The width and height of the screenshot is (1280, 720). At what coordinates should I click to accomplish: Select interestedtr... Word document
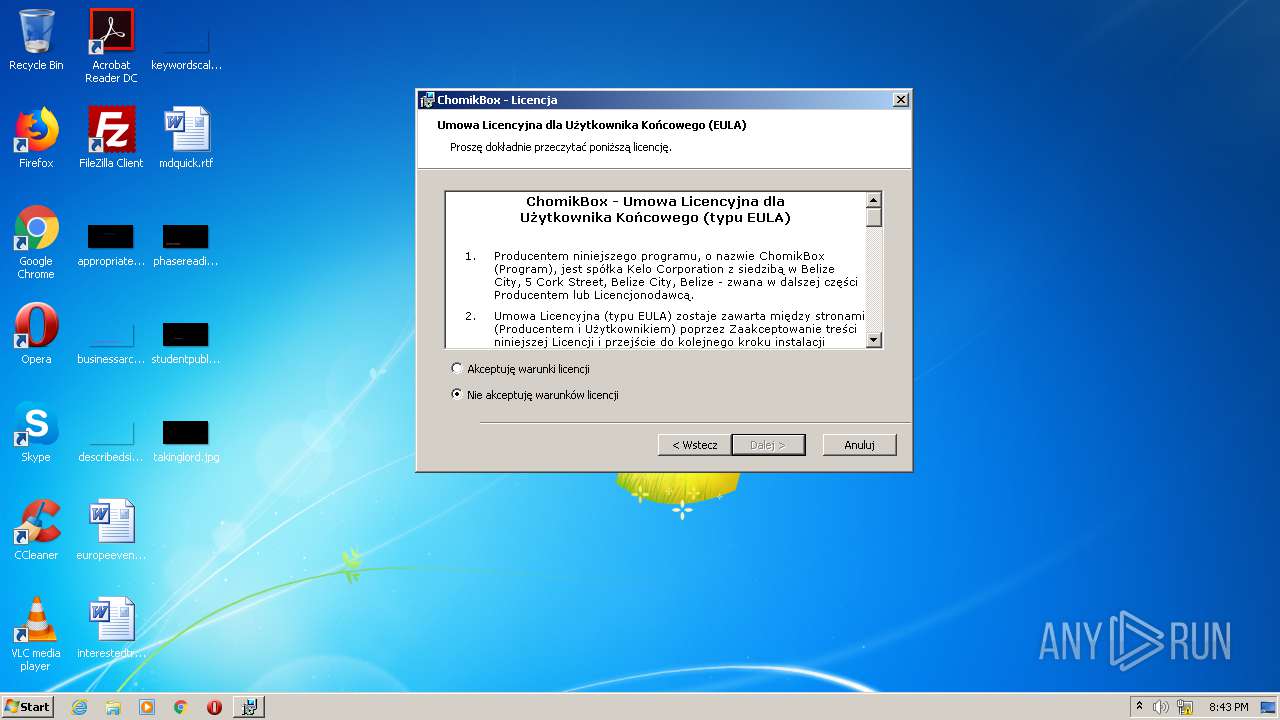(111, 628)
